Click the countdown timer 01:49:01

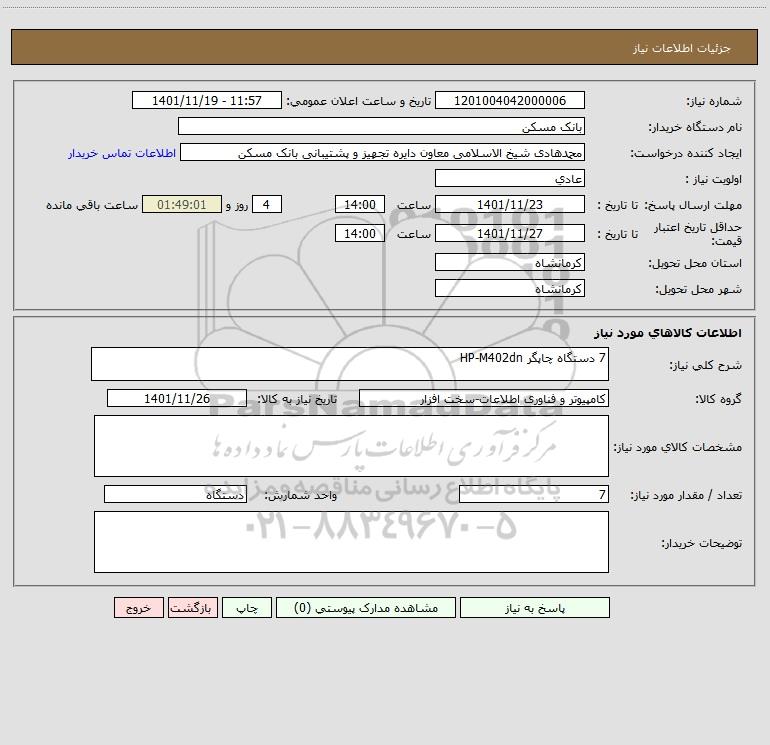click(x=182, y=204)
